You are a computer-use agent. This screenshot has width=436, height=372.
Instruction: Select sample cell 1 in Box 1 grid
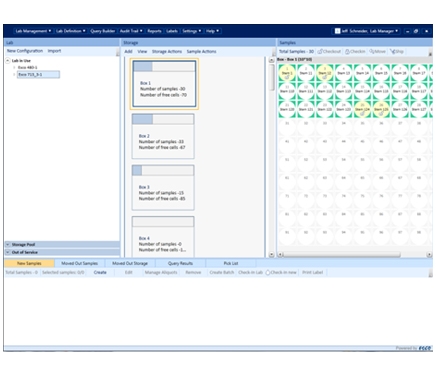tap(287, 73)
